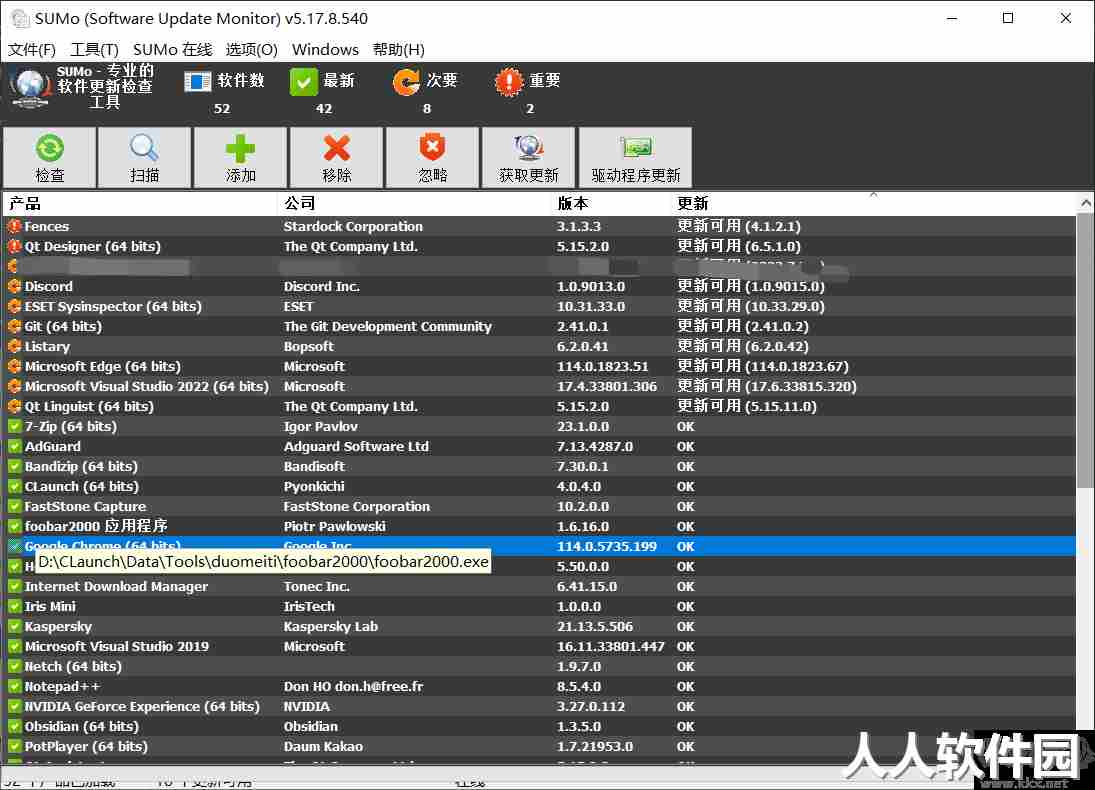Open the 文件(F) menu
The width and height of the screenshot is (1095, 790).
point(31,50)
